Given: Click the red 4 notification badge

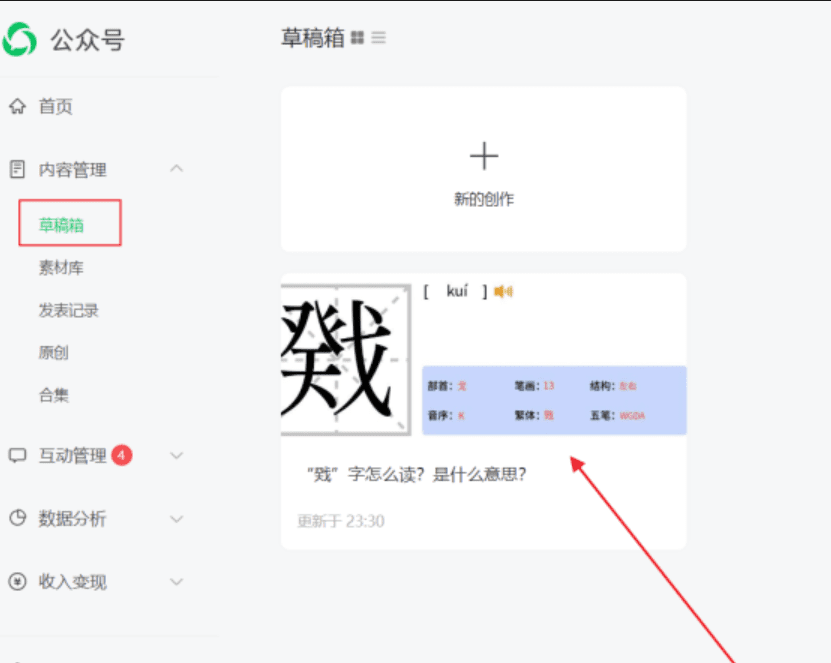Looking at the screenshot, I should point(122,455).
